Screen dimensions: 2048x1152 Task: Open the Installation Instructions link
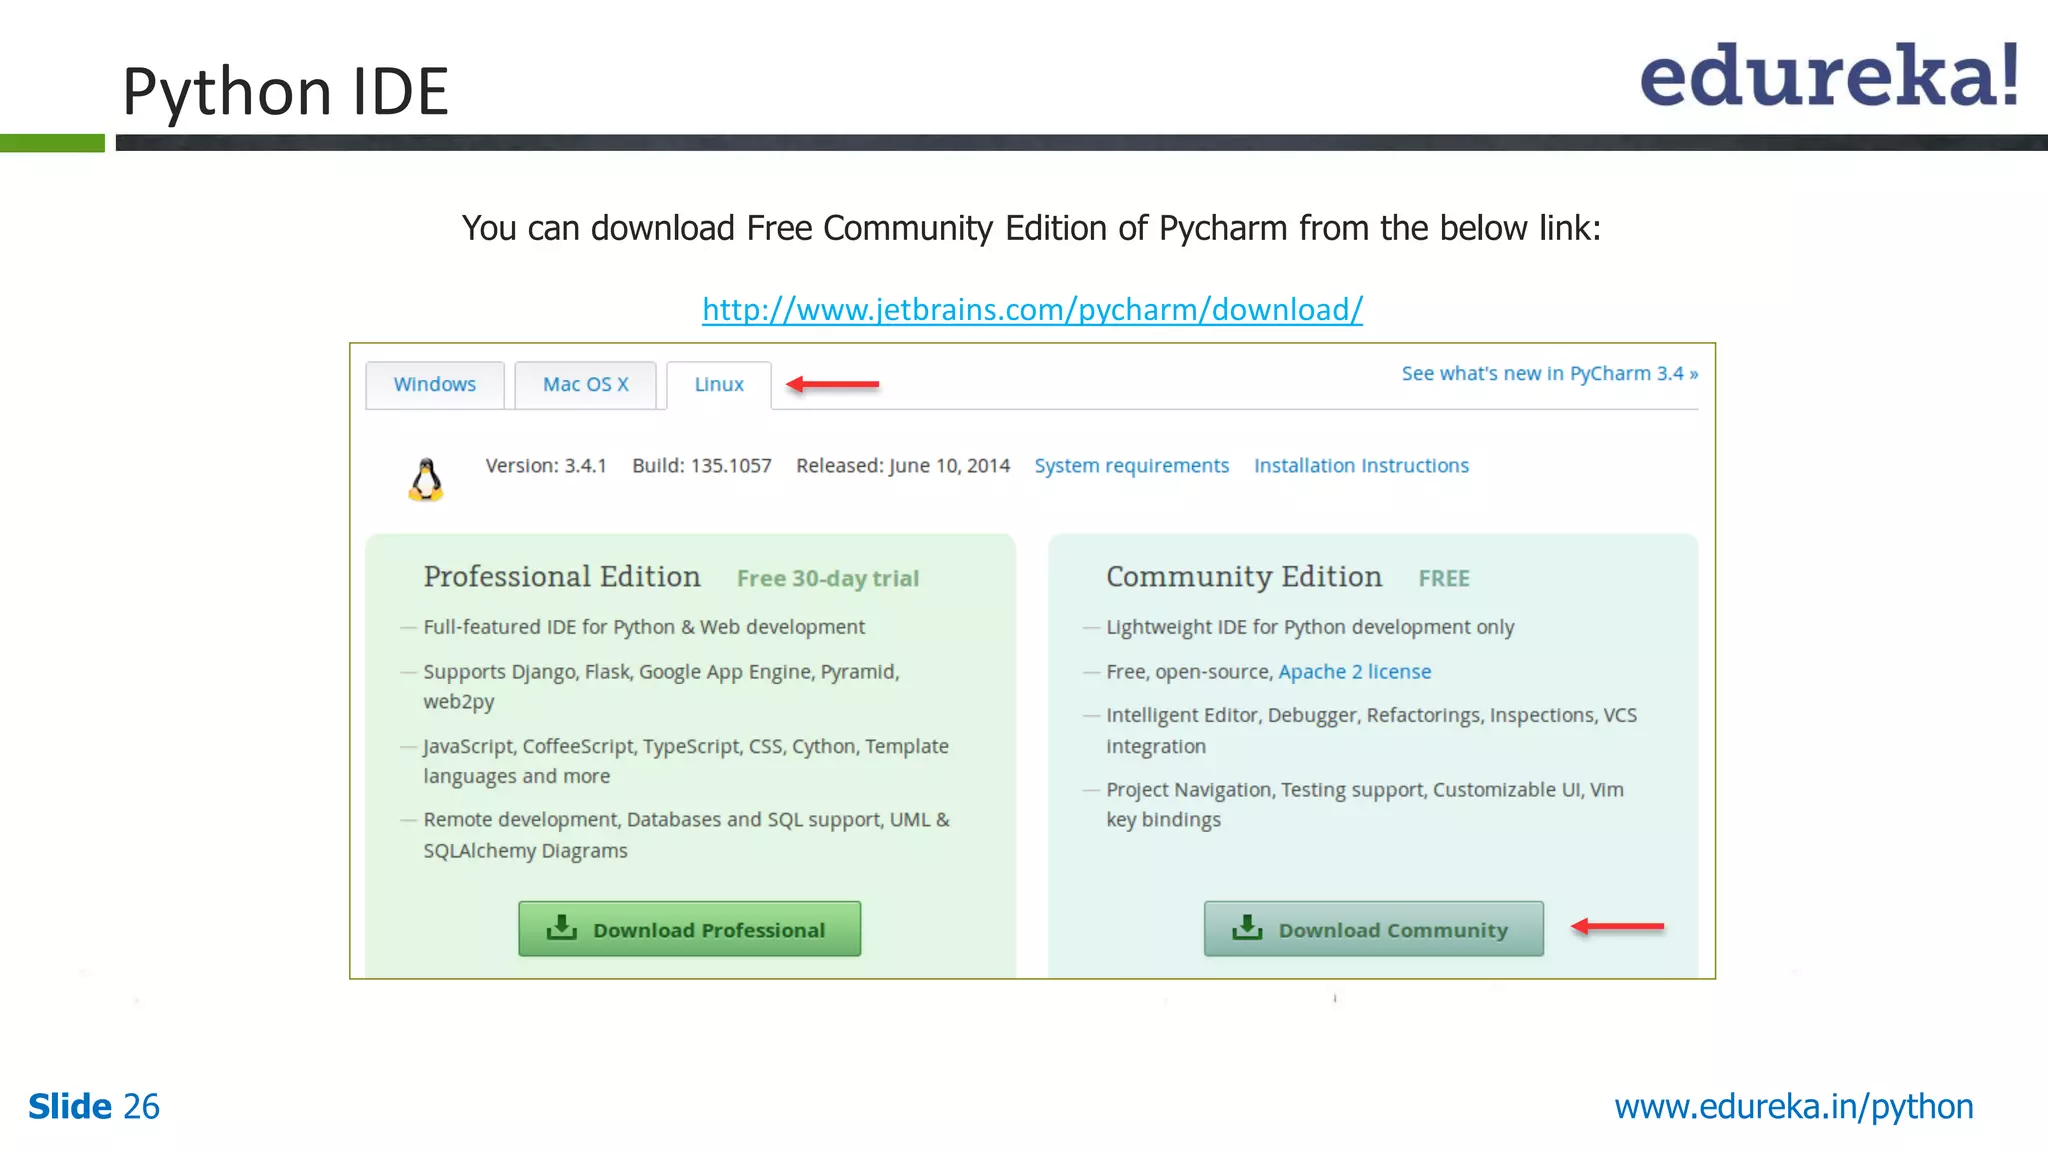coord(1361,466)
